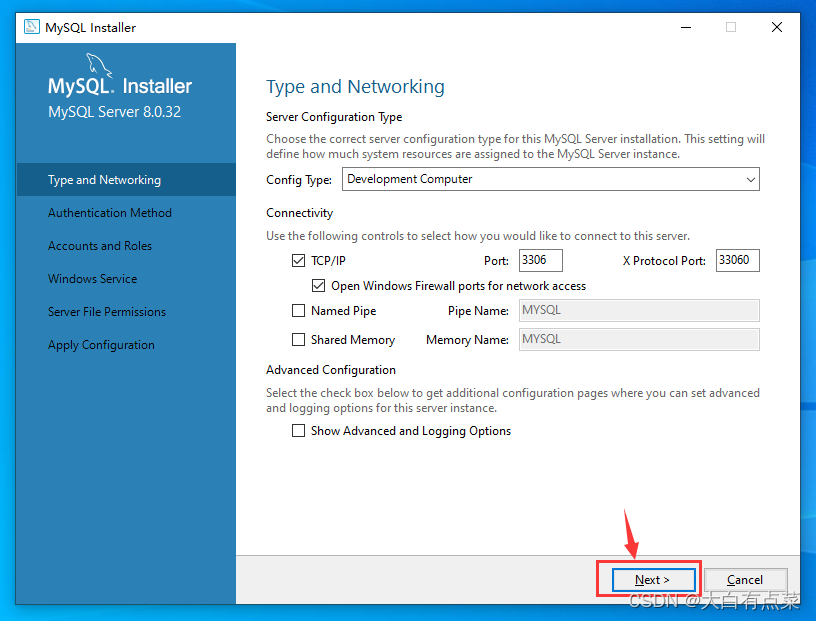Viewport: 816px width, 621px height.
Task: Minimize the MySQL Installer window
Action: click(x=686, y=27)
